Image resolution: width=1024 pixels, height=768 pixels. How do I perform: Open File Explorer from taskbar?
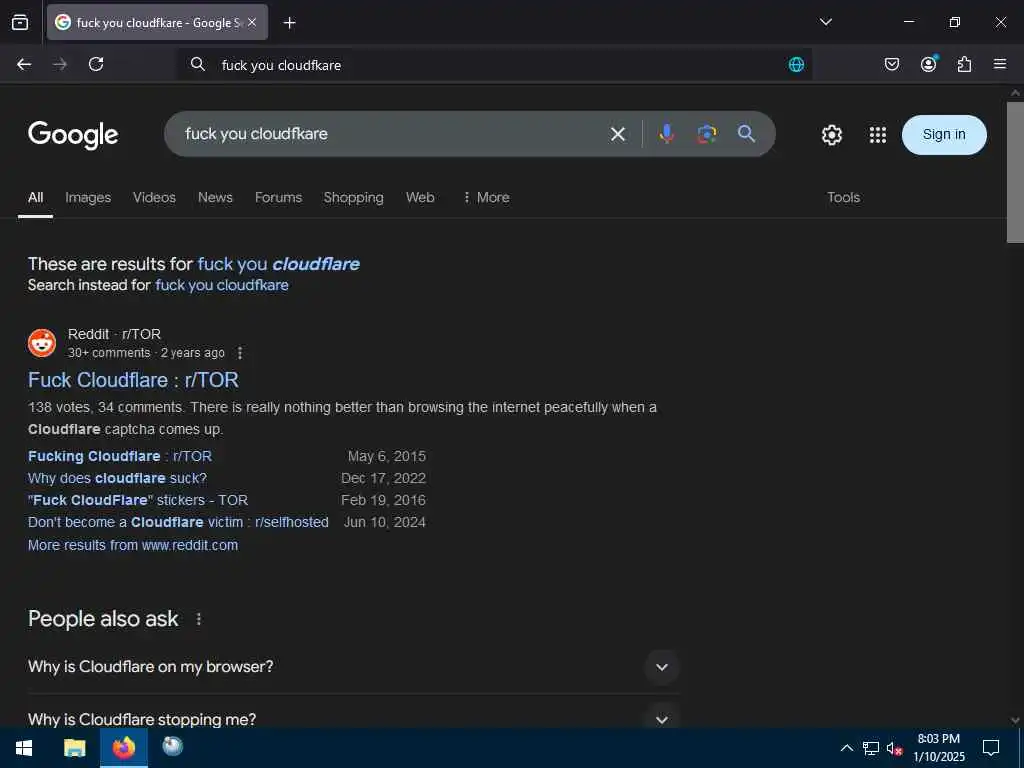pos(74,748)
